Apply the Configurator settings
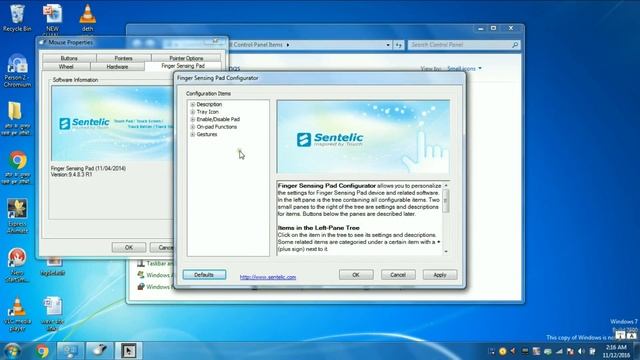Image resolution: width=640 pixels, height=360 pixels. click(x=440, y=275)
